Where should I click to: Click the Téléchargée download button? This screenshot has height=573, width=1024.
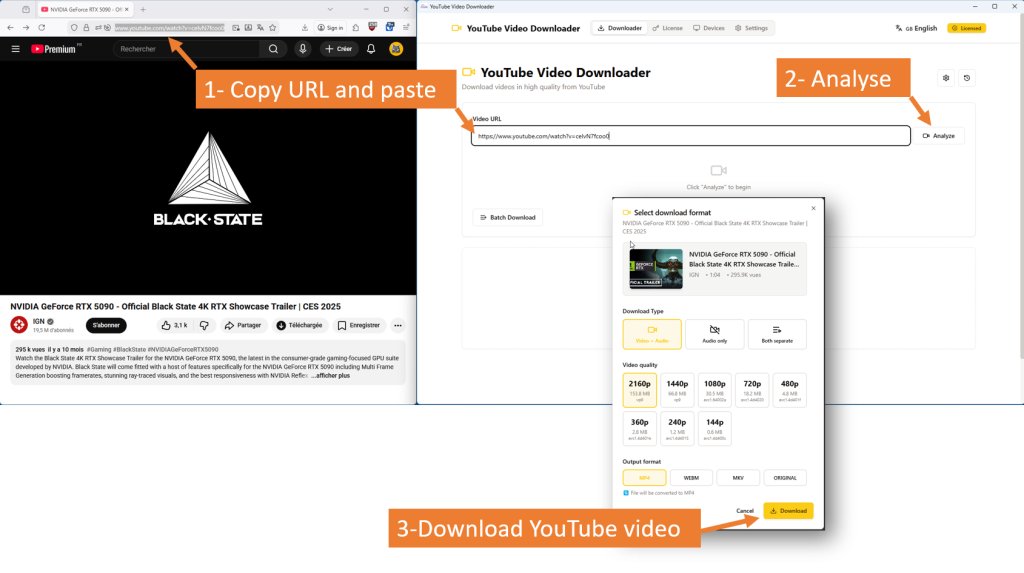tap(299, 325)
